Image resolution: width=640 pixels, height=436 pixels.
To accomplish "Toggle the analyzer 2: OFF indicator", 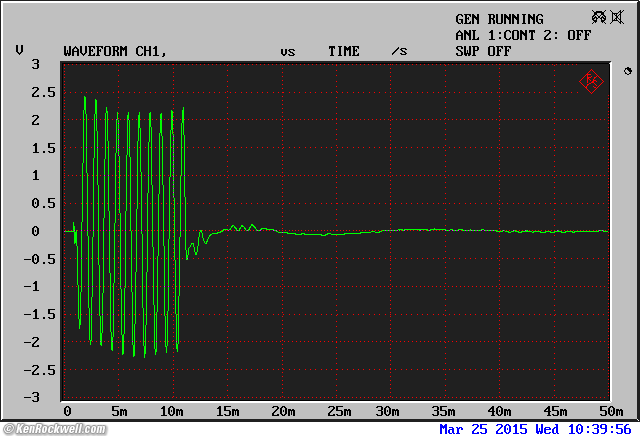I will pos(567,36).
